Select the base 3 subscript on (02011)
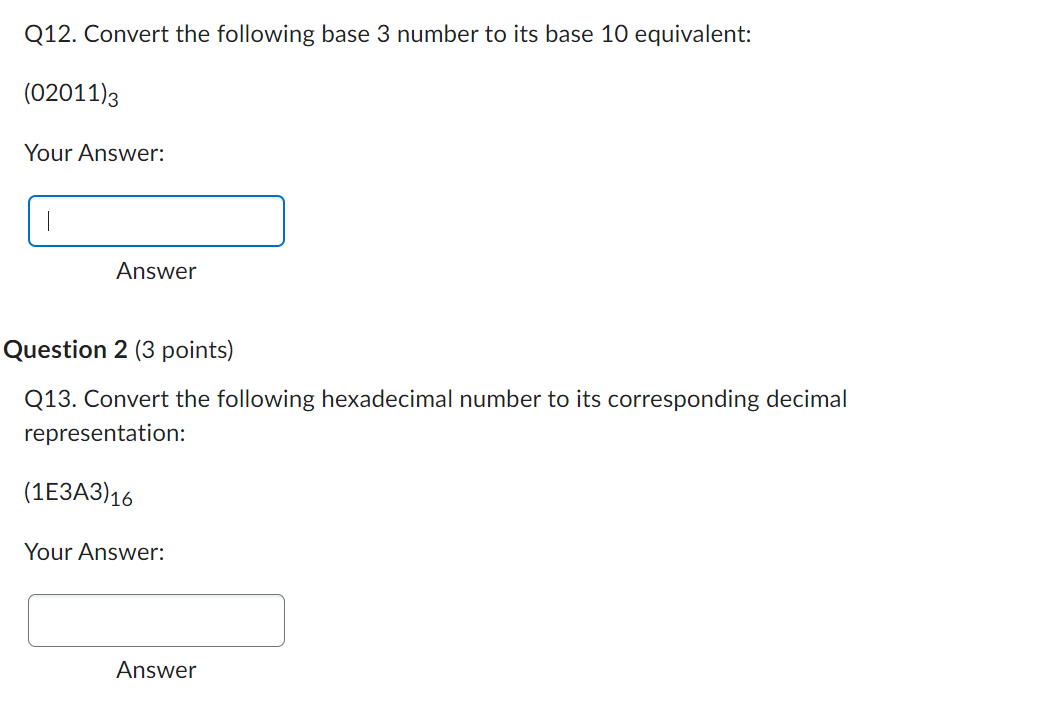Image resolution: width=1054 pixels, height=705 pixels. 113,102
